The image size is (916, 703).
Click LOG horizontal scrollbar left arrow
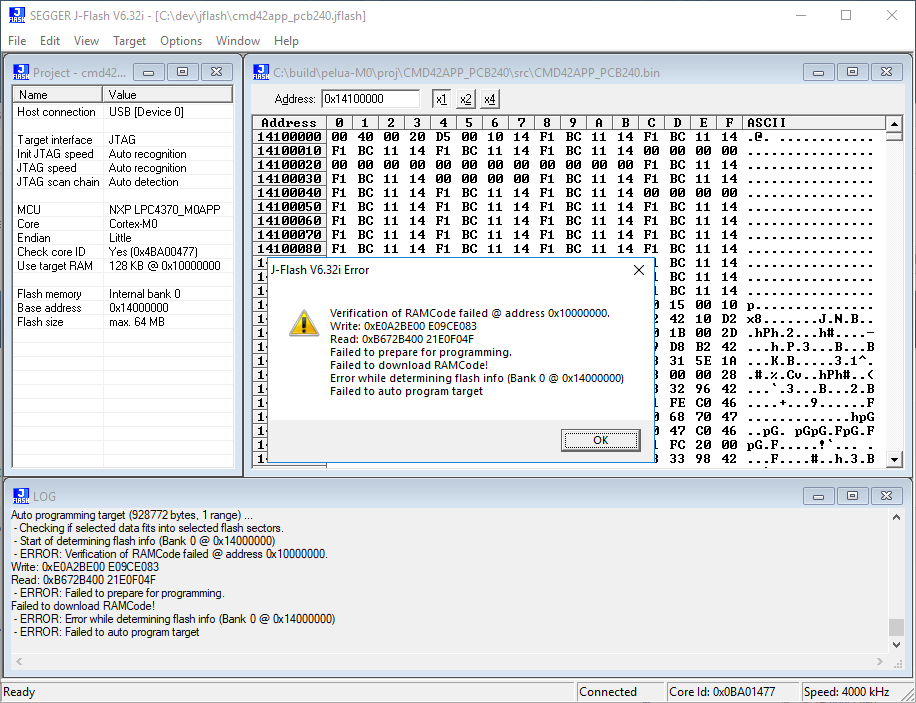click(x=19, y=662)
